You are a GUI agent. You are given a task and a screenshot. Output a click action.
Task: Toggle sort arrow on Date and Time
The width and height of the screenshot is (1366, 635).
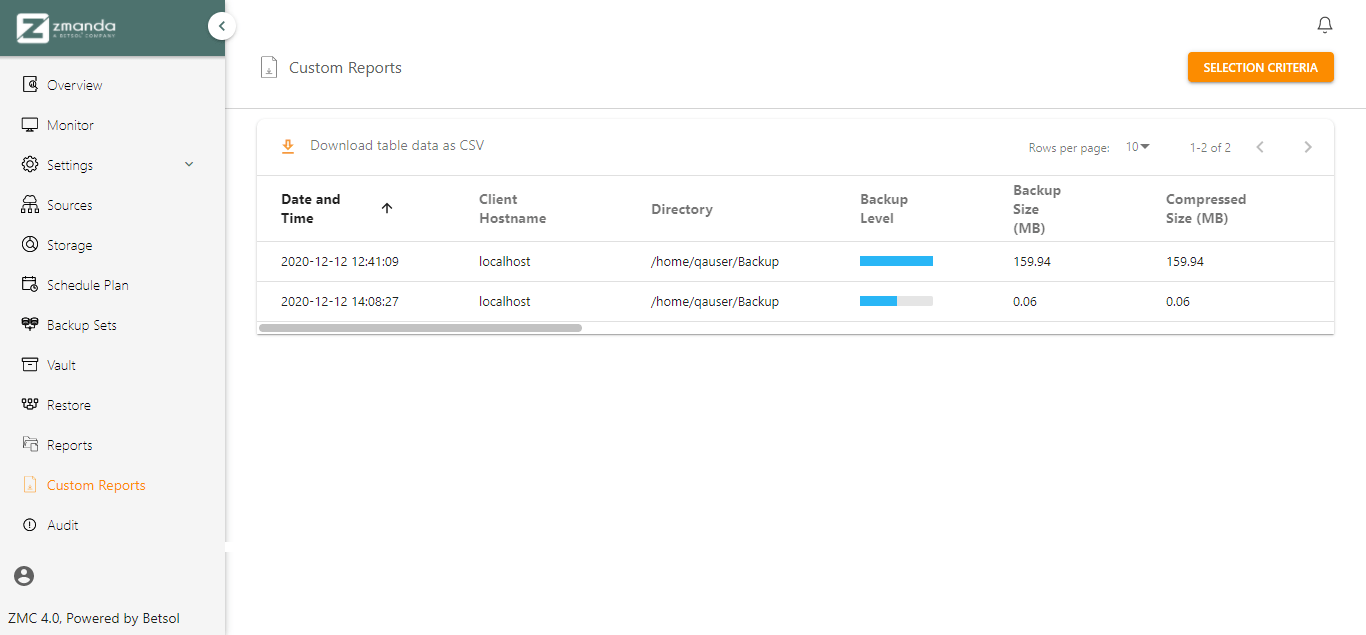click(x=387, y=208)
